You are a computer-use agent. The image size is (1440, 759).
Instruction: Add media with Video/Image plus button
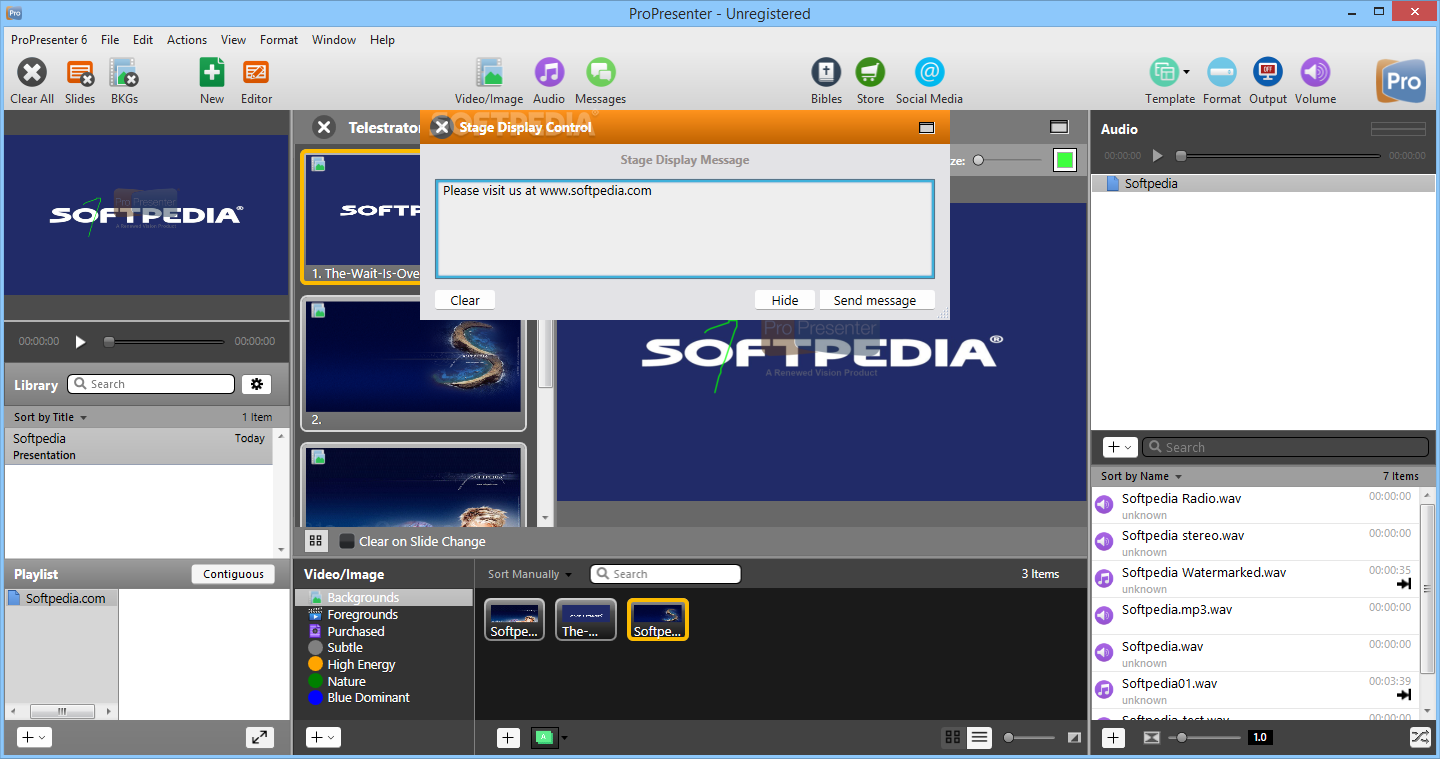(508, 738)
